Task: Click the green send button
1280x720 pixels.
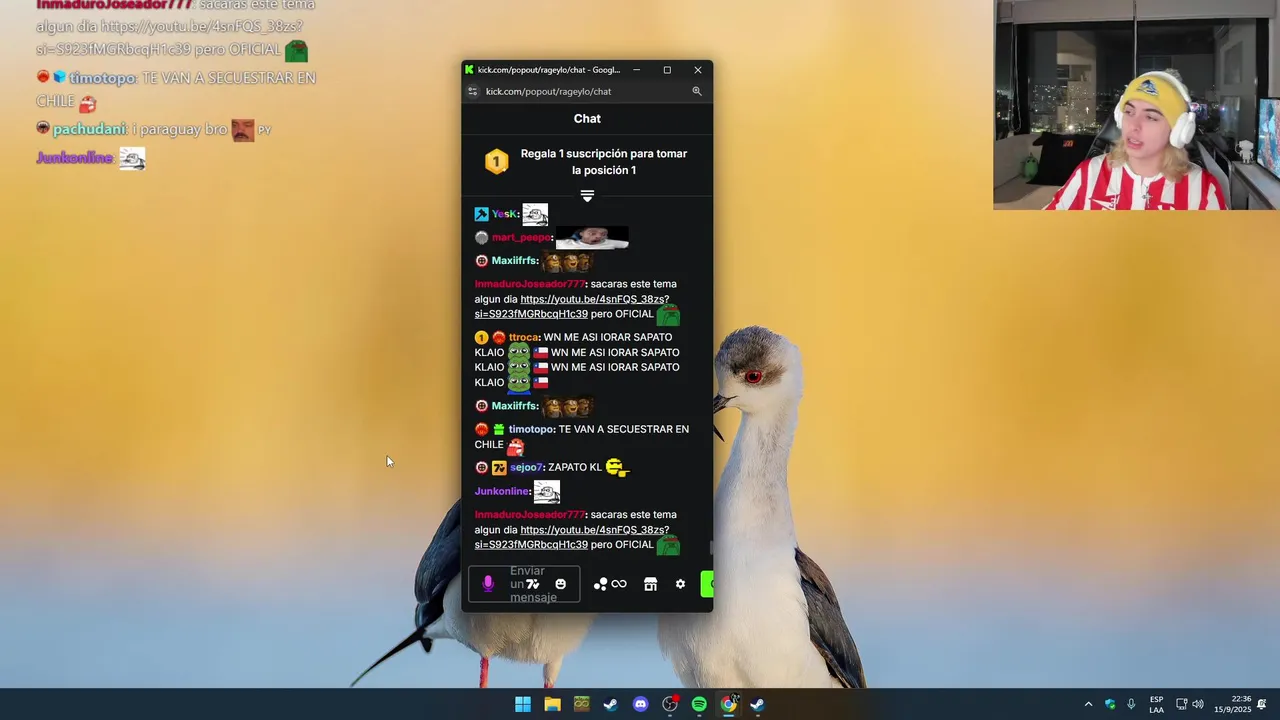Action: pyautogui.click(x=707, y=584)
